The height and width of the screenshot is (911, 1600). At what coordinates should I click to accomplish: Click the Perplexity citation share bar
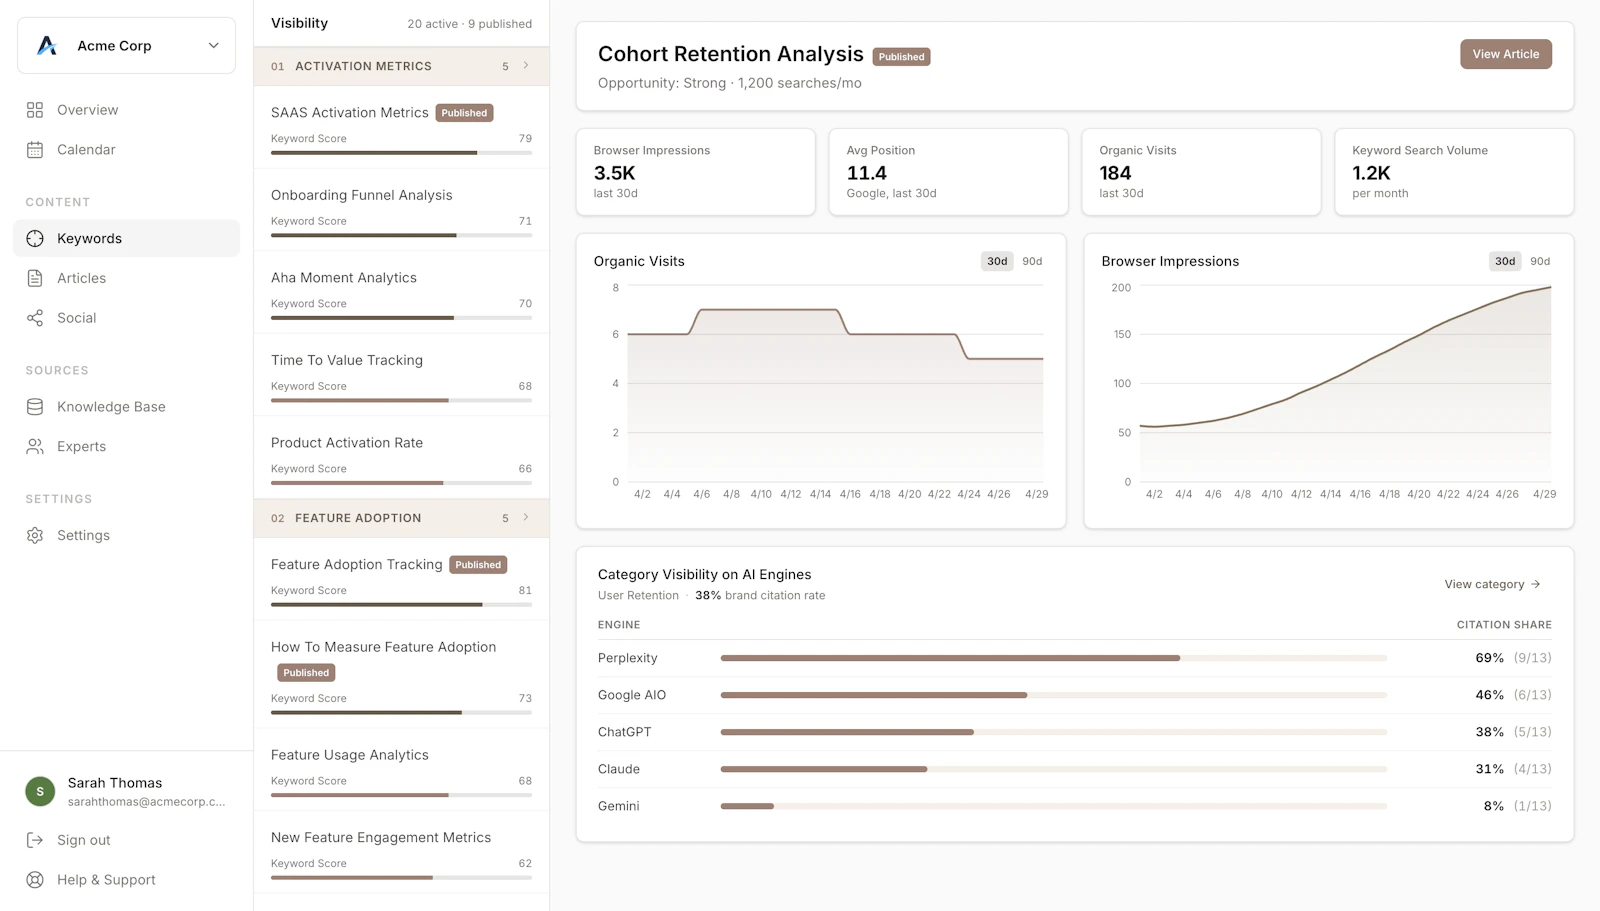click(1053, 658)
